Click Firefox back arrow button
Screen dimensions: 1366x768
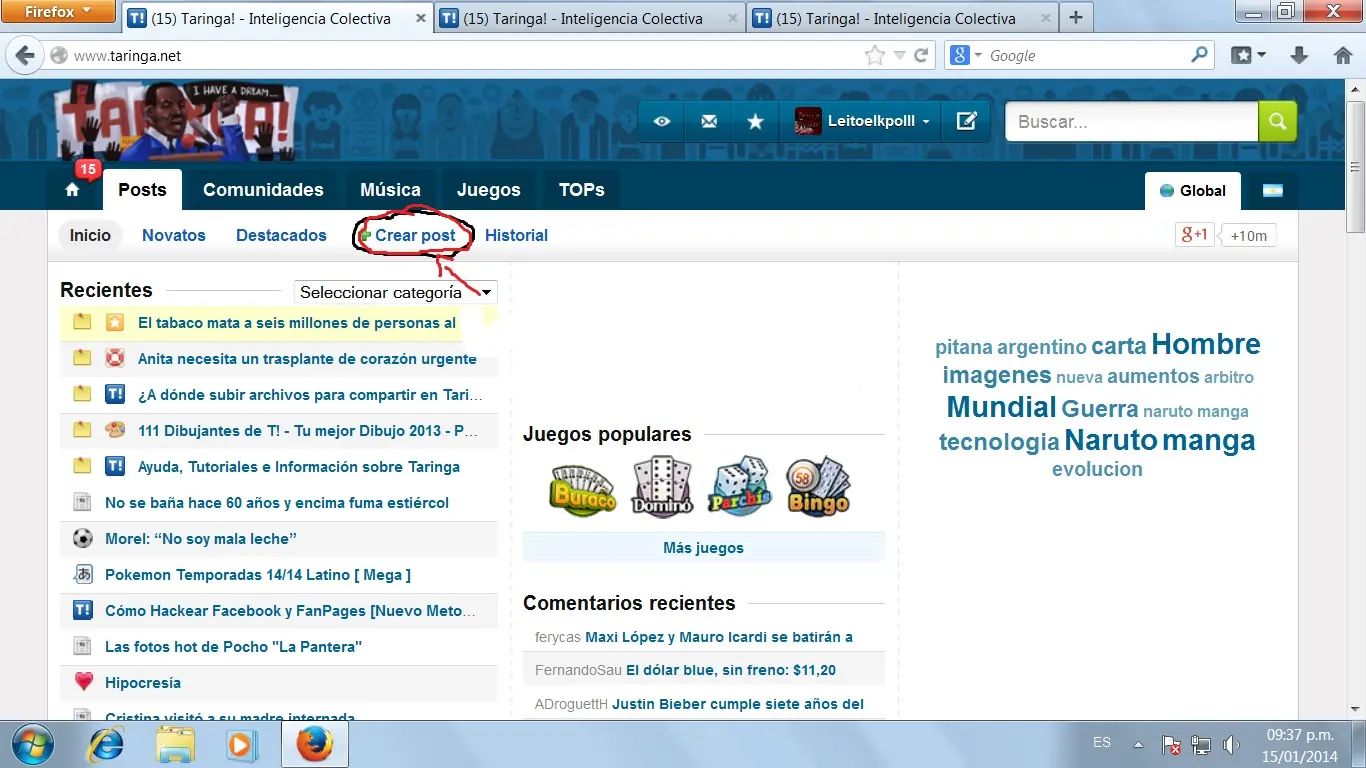click(x=26, y=56)
